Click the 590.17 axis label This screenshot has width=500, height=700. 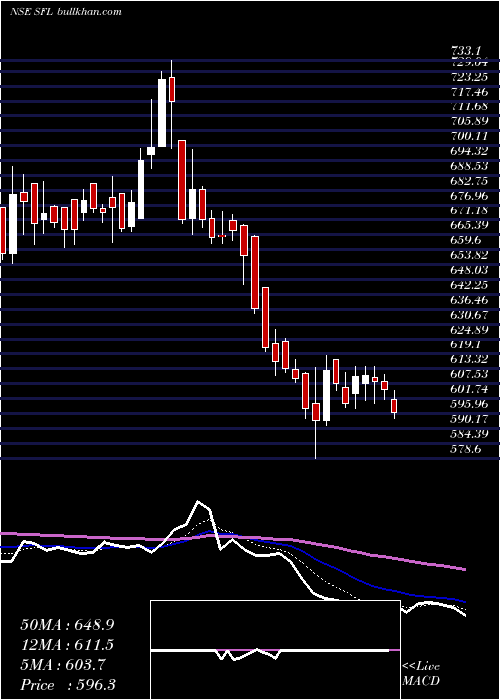coord(468,419)
